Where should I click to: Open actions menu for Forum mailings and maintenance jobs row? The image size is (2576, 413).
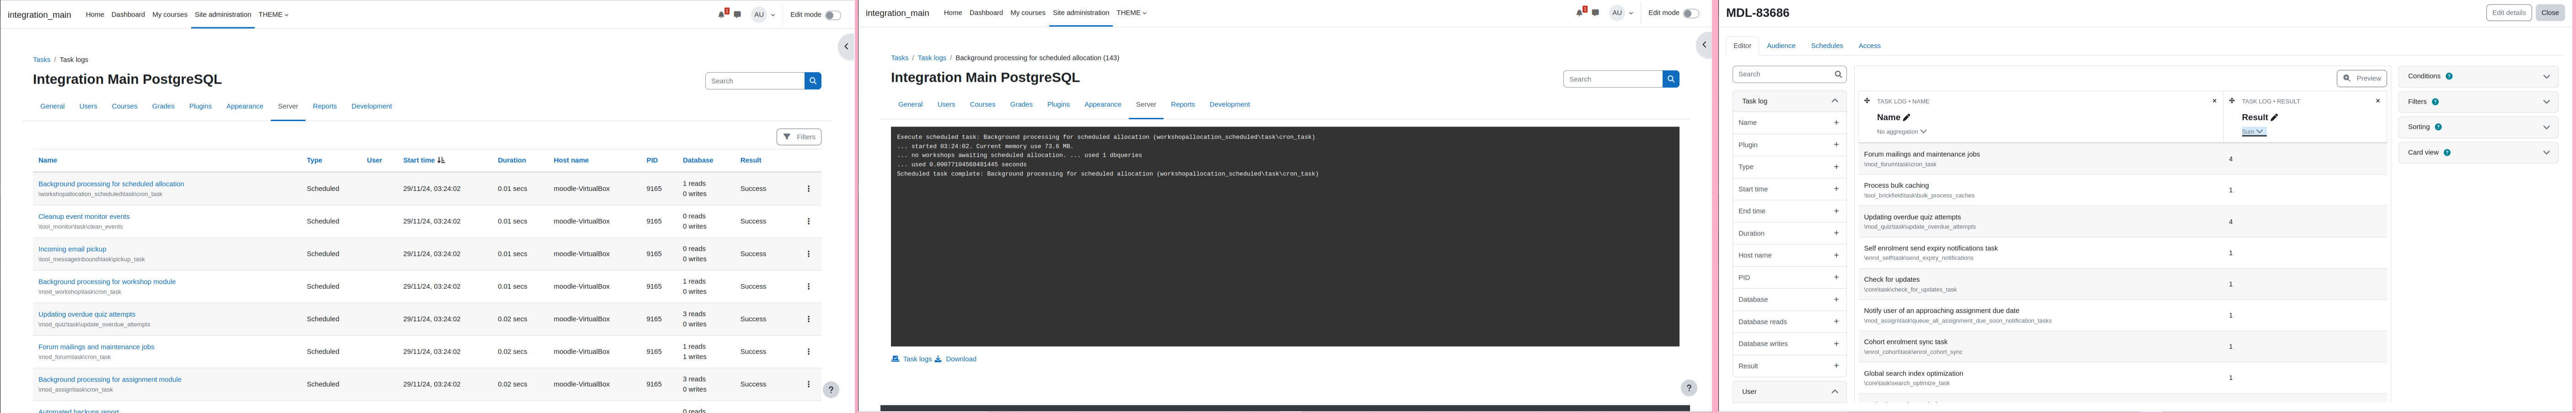click(x=808, y=352)
